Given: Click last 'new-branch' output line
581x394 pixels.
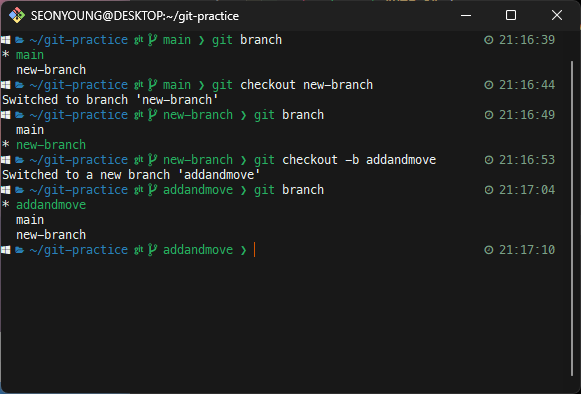Looking at the screenshot, I should tap(51, 235).
